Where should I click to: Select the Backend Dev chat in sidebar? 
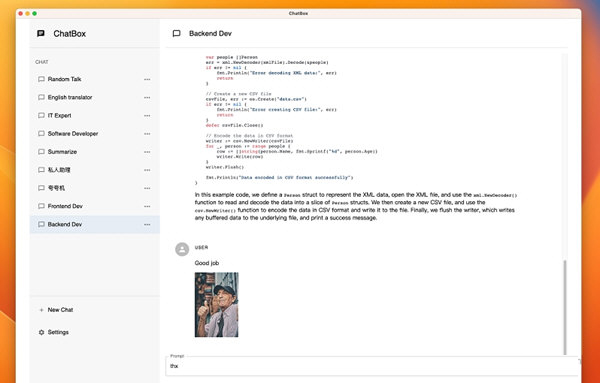[95, 224]
